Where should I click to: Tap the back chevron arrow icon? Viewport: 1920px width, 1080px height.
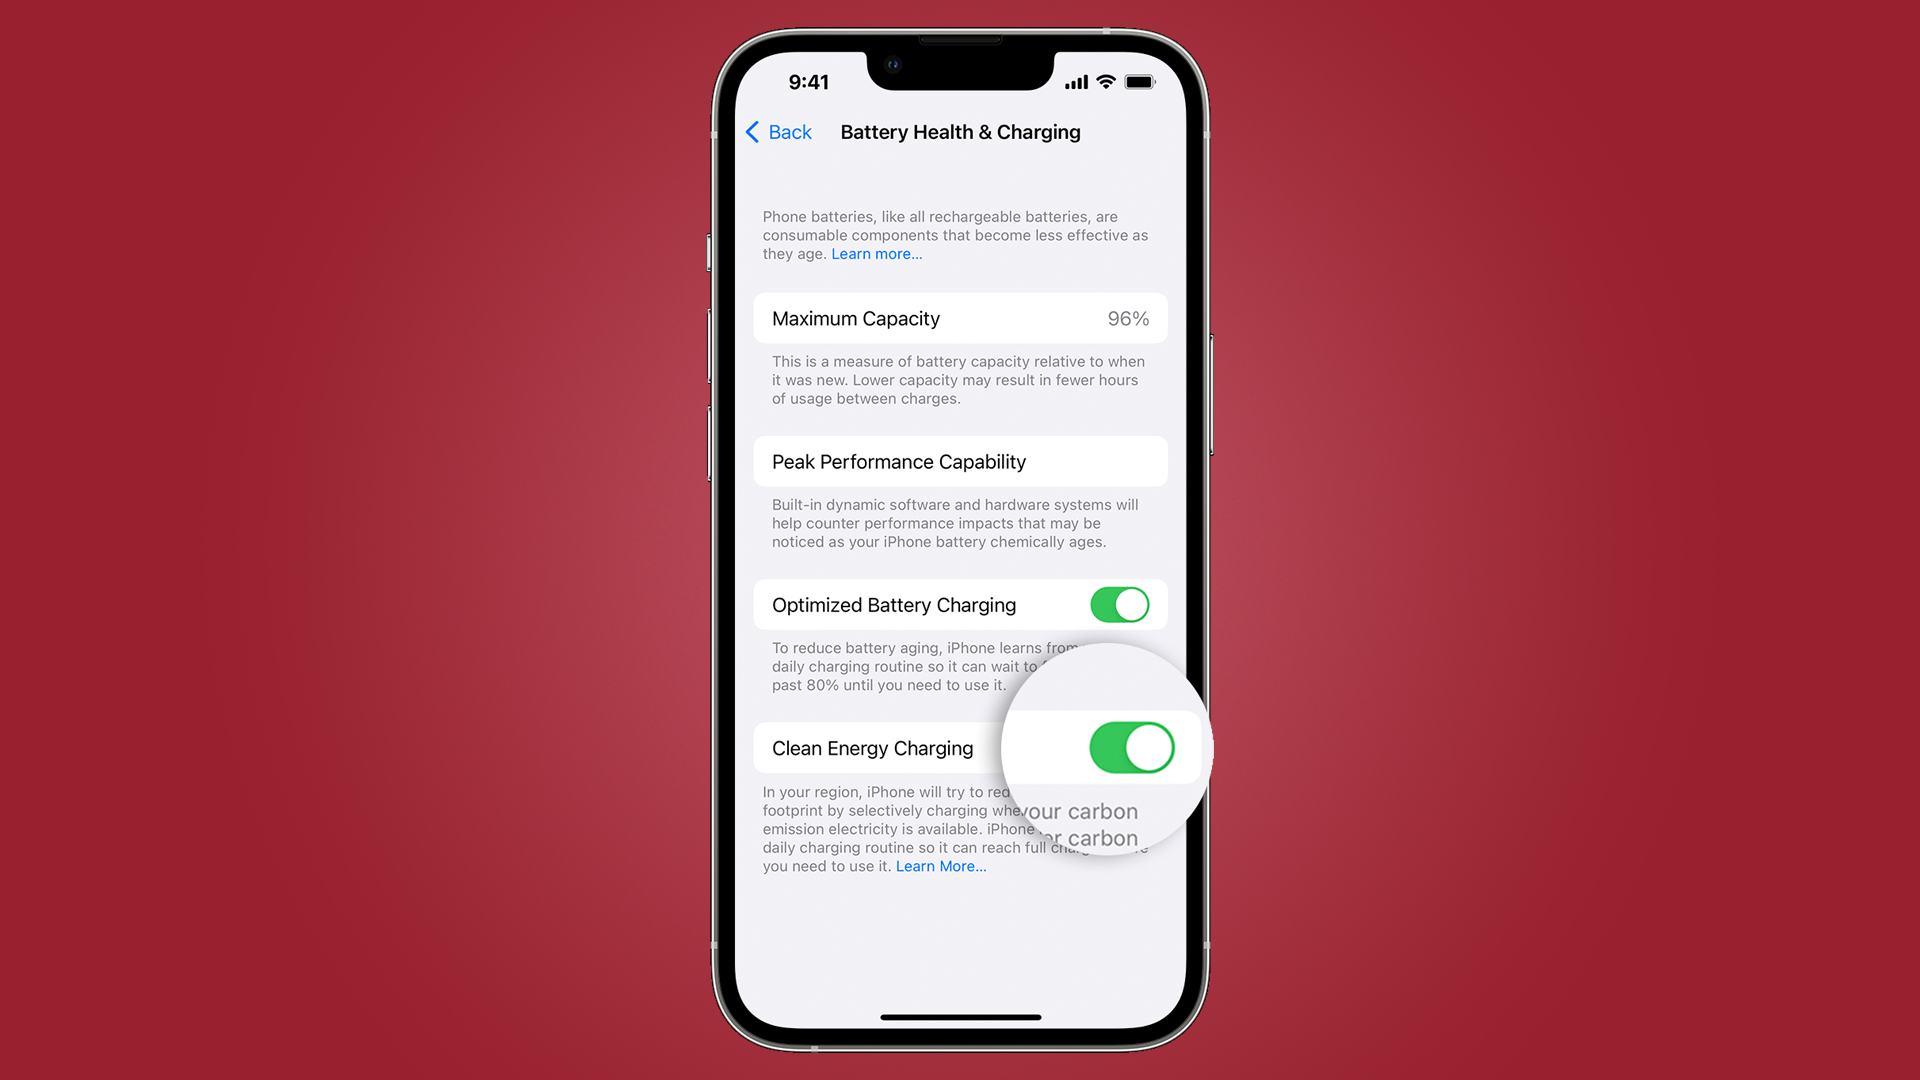[x=754, y=132]
